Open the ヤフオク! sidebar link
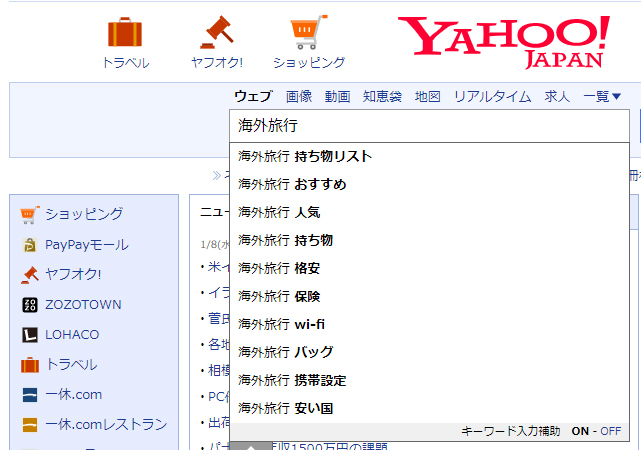The width and height of the screenshot is (641, 450). tap(73, 274)
